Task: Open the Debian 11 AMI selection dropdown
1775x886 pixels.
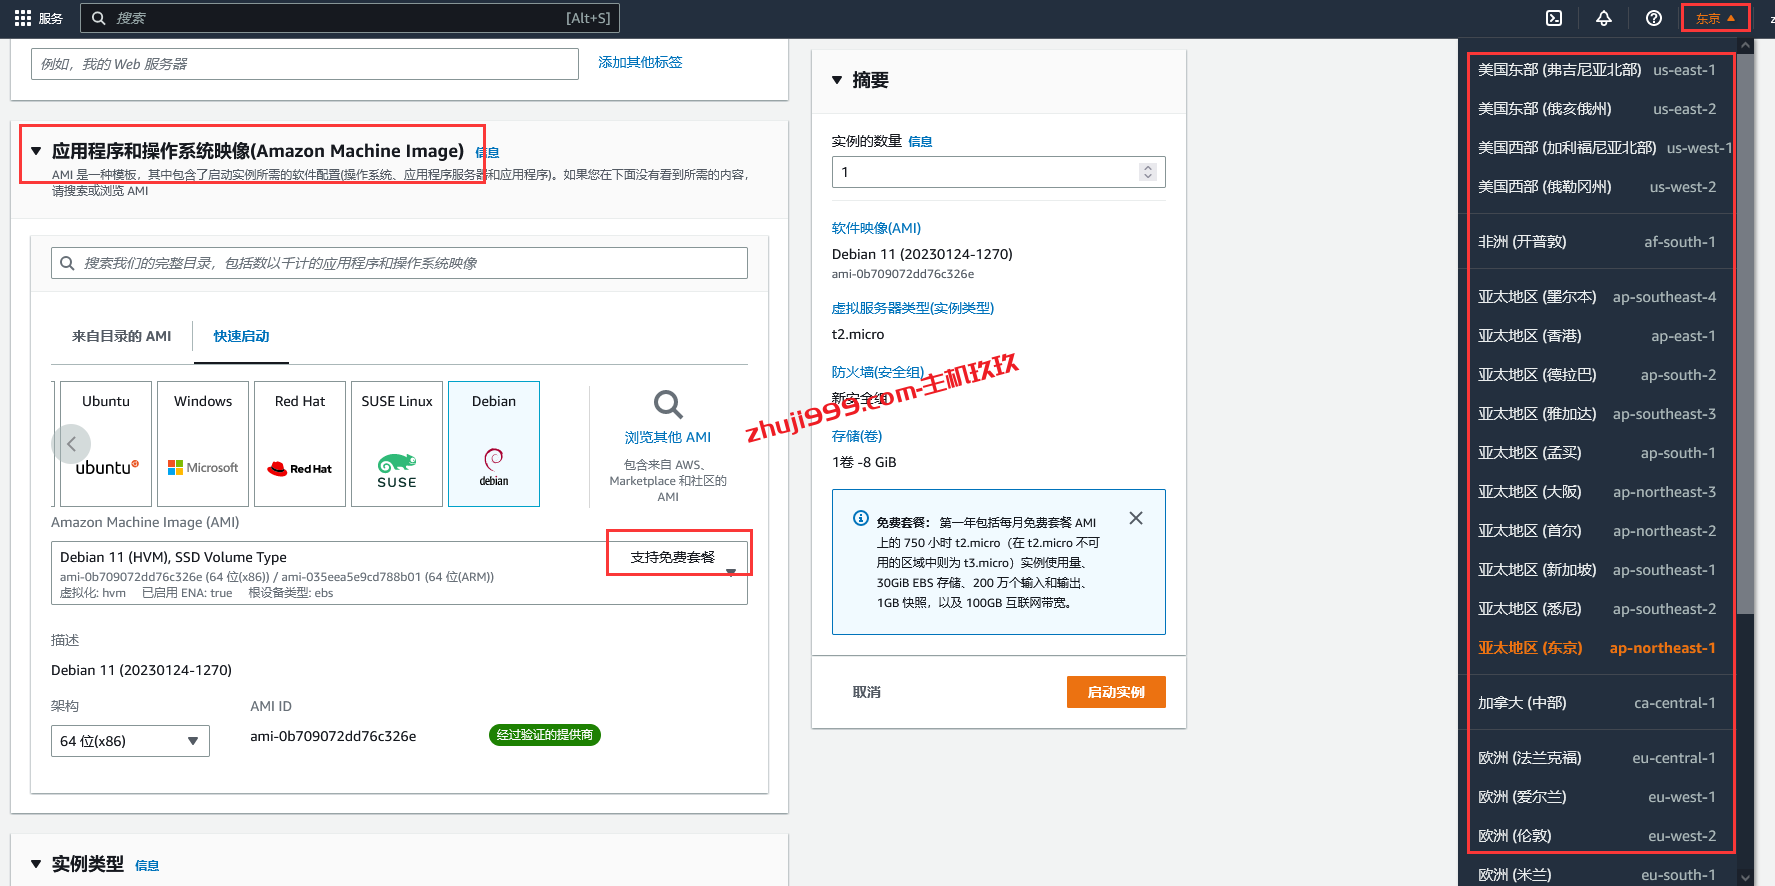Action: [399, 573]
